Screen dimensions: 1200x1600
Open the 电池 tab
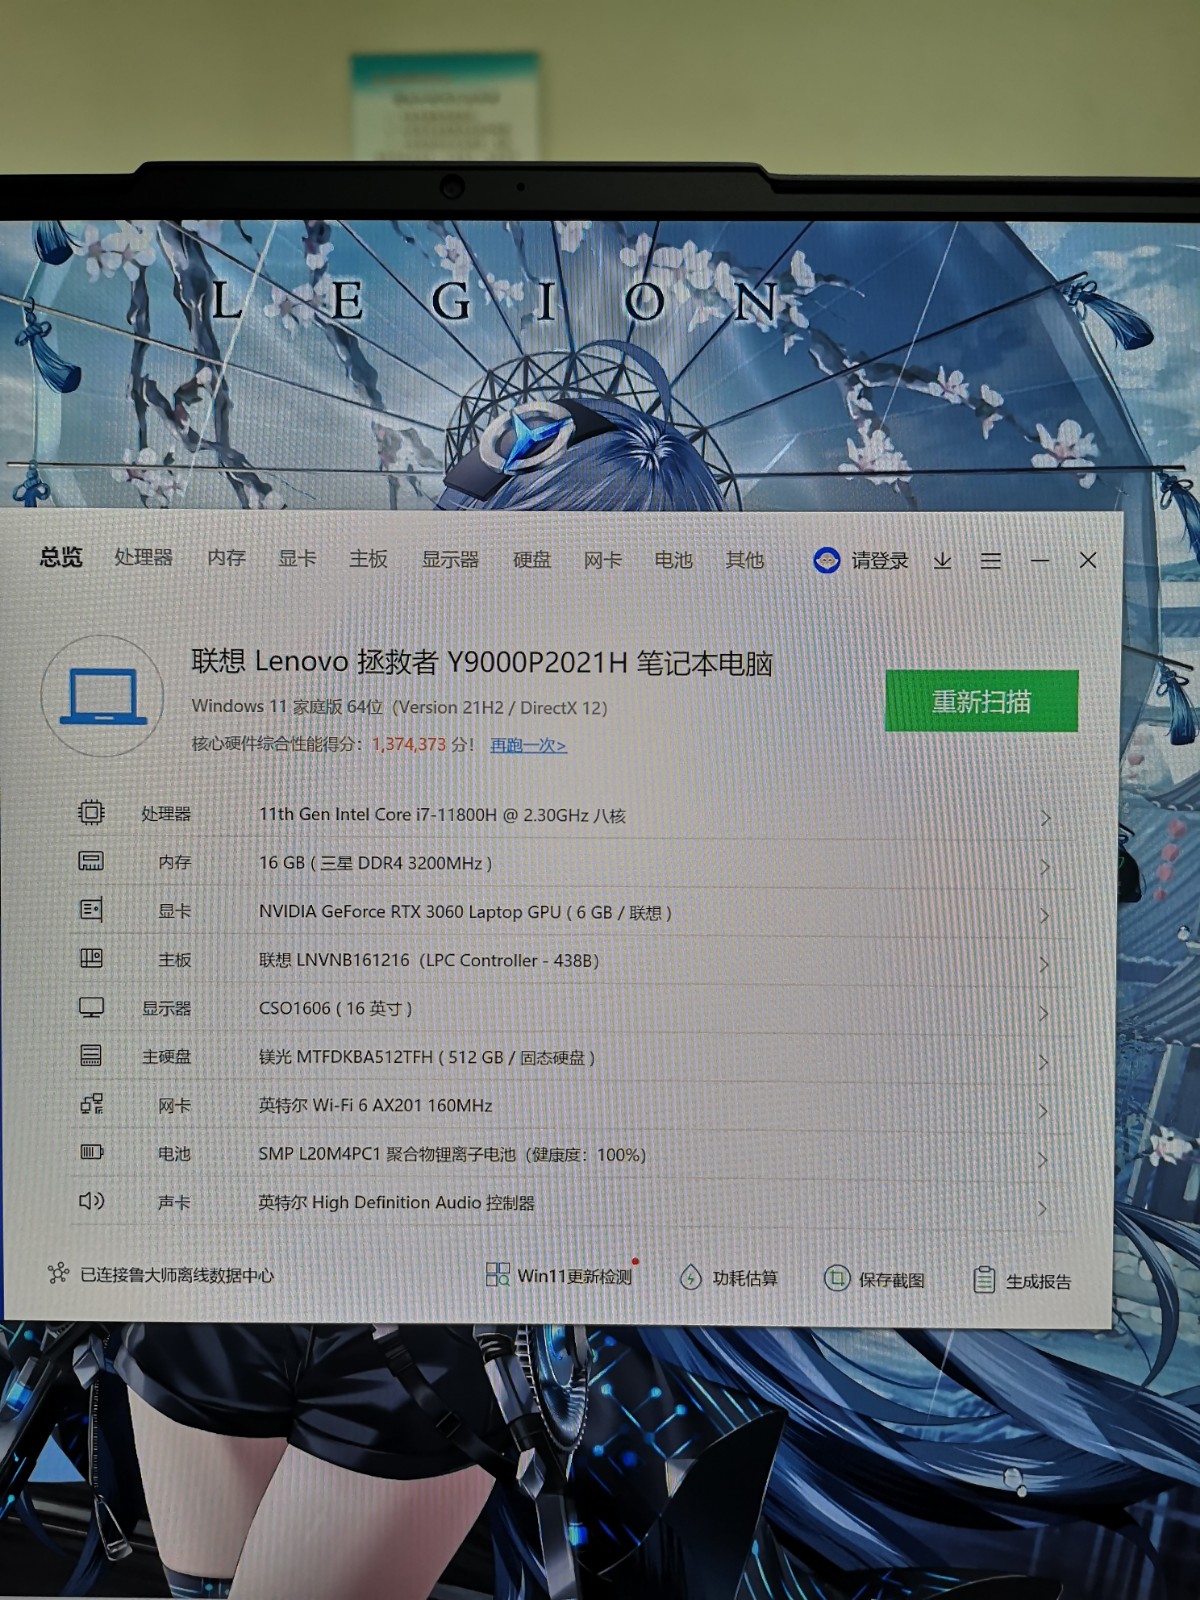[673, 560]
